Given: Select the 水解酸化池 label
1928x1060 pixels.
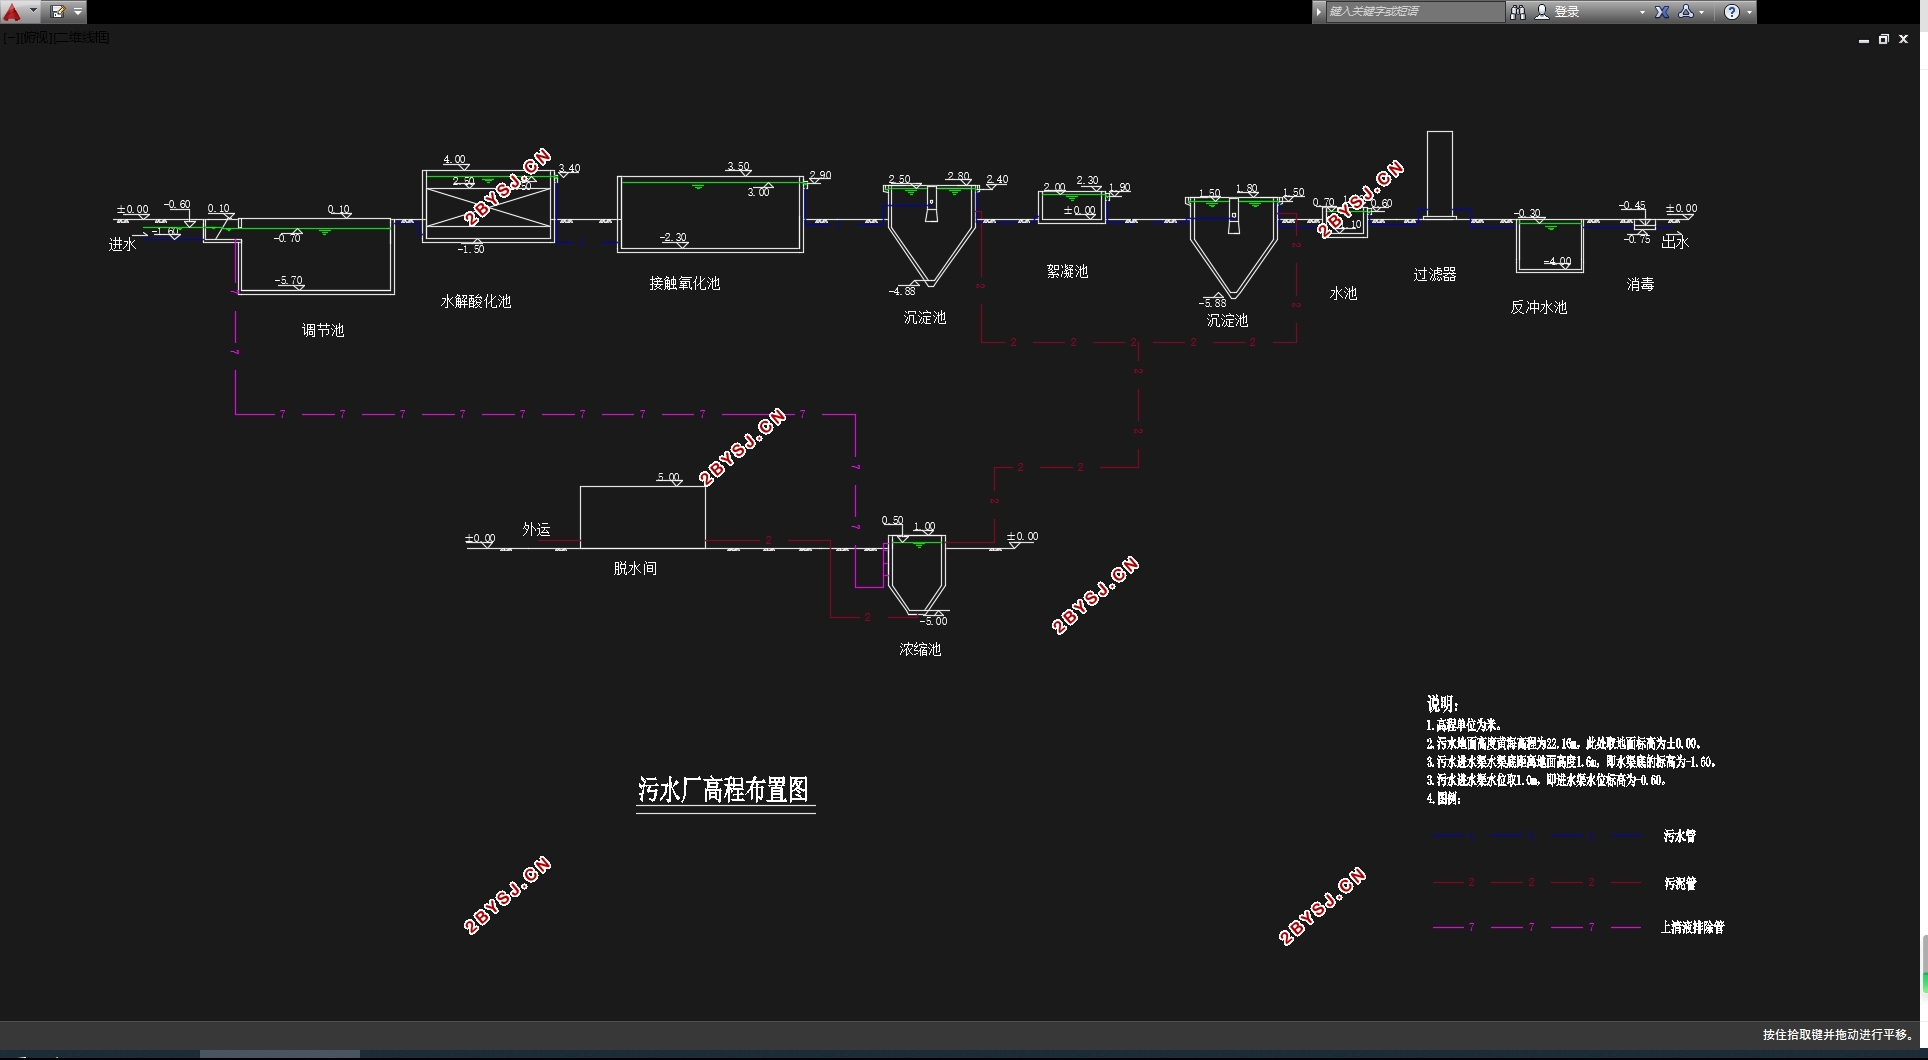Looking at the screenshot, I should coord(476,301).
